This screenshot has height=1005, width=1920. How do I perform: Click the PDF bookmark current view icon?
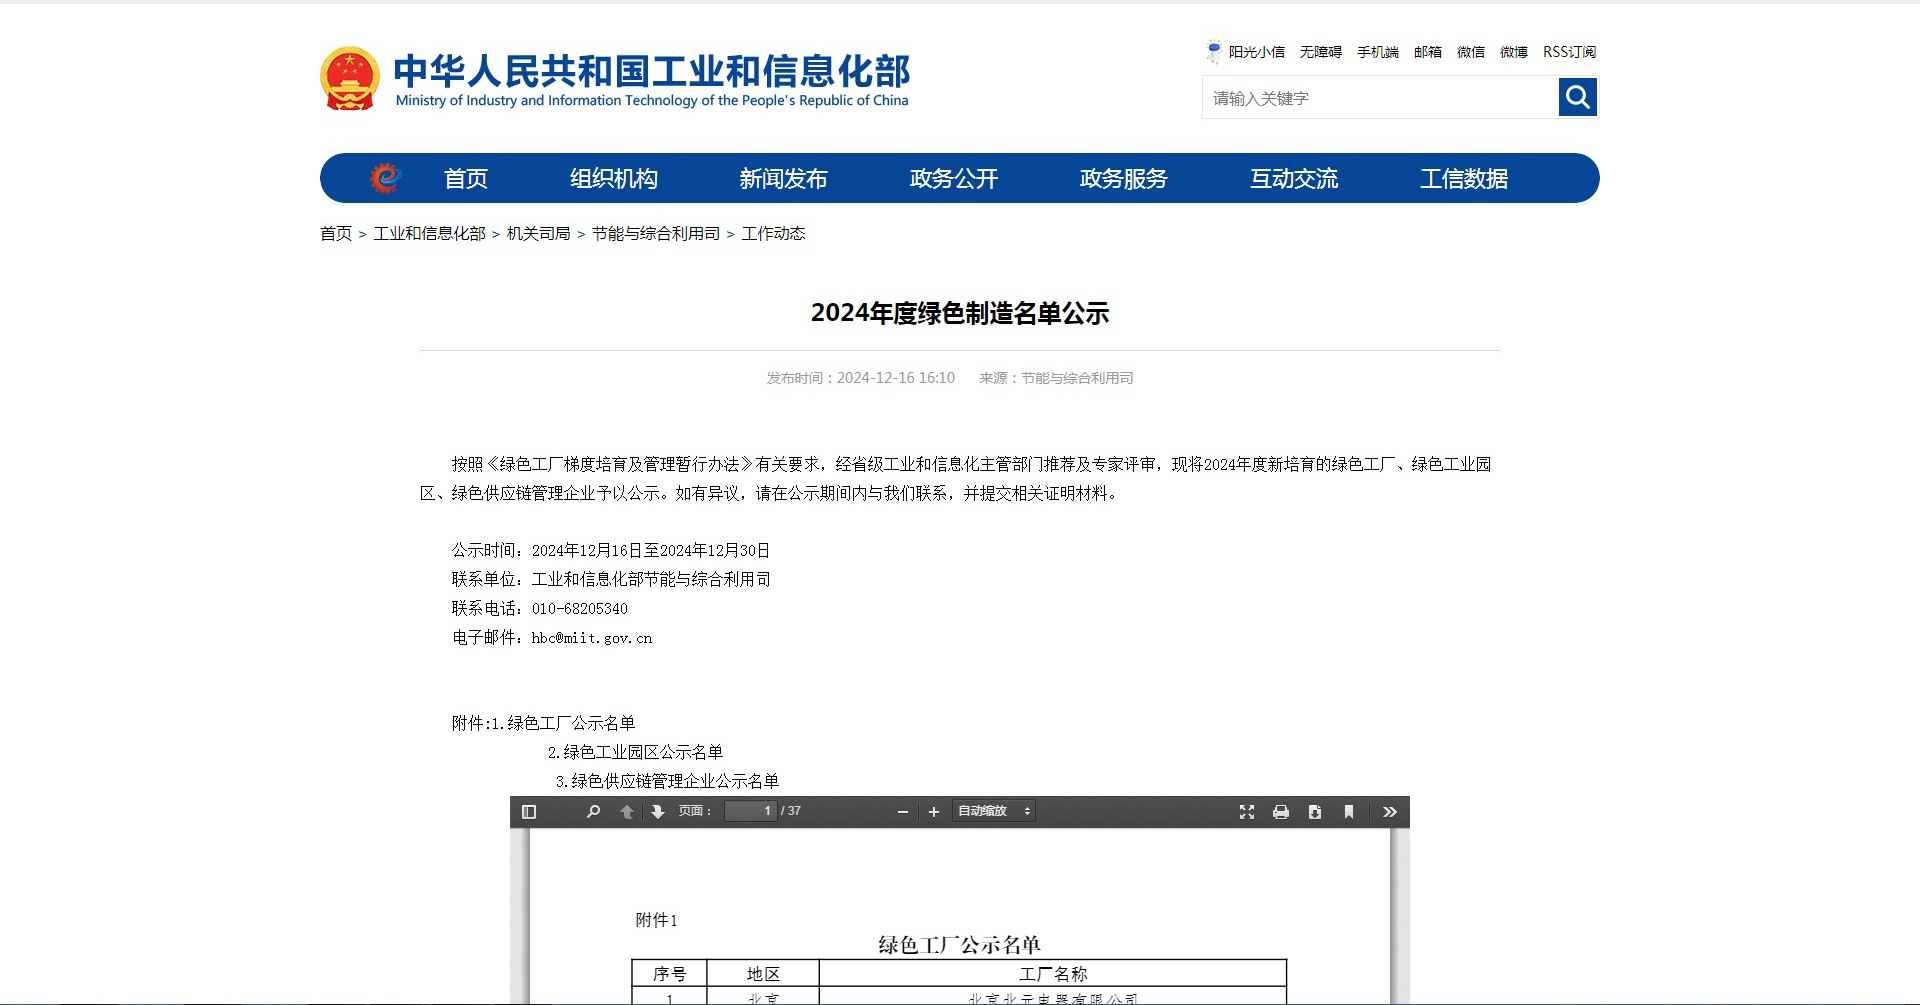click(1349, 812)
